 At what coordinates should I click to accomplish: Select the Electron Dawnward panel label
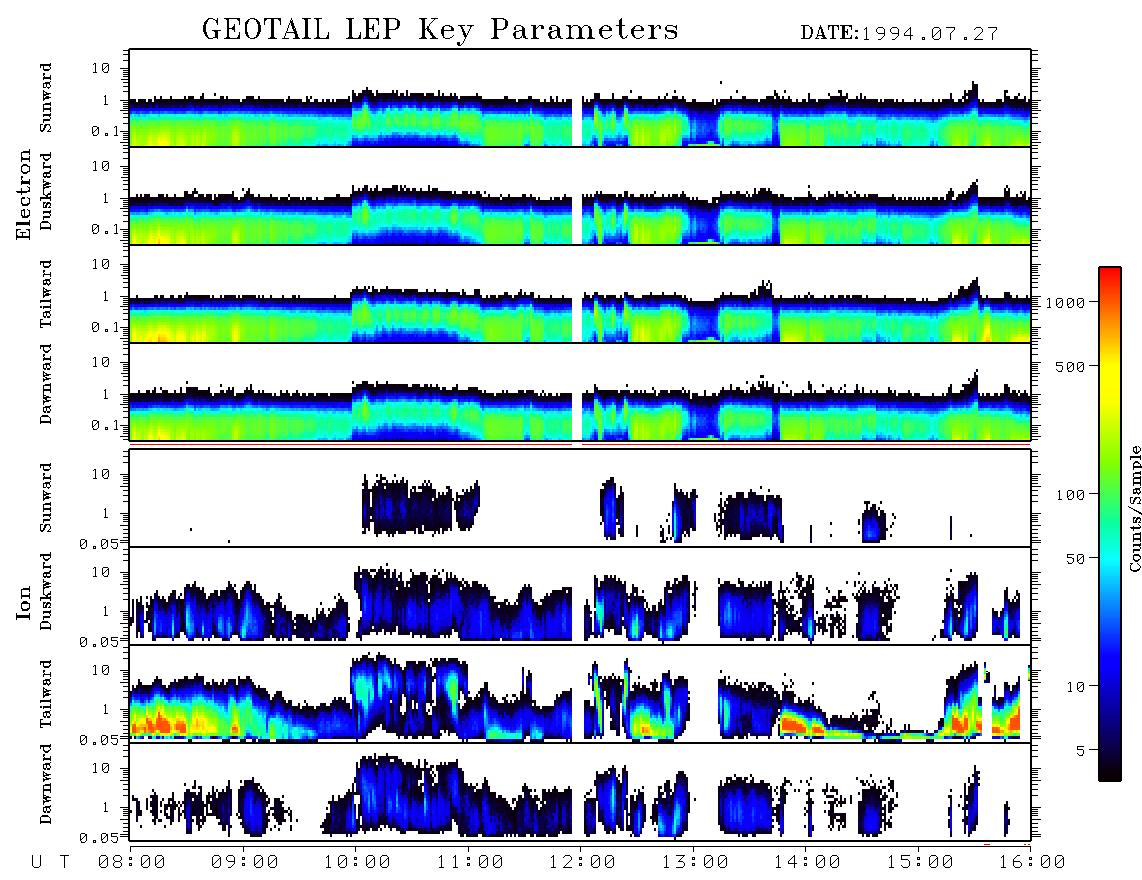46,384
